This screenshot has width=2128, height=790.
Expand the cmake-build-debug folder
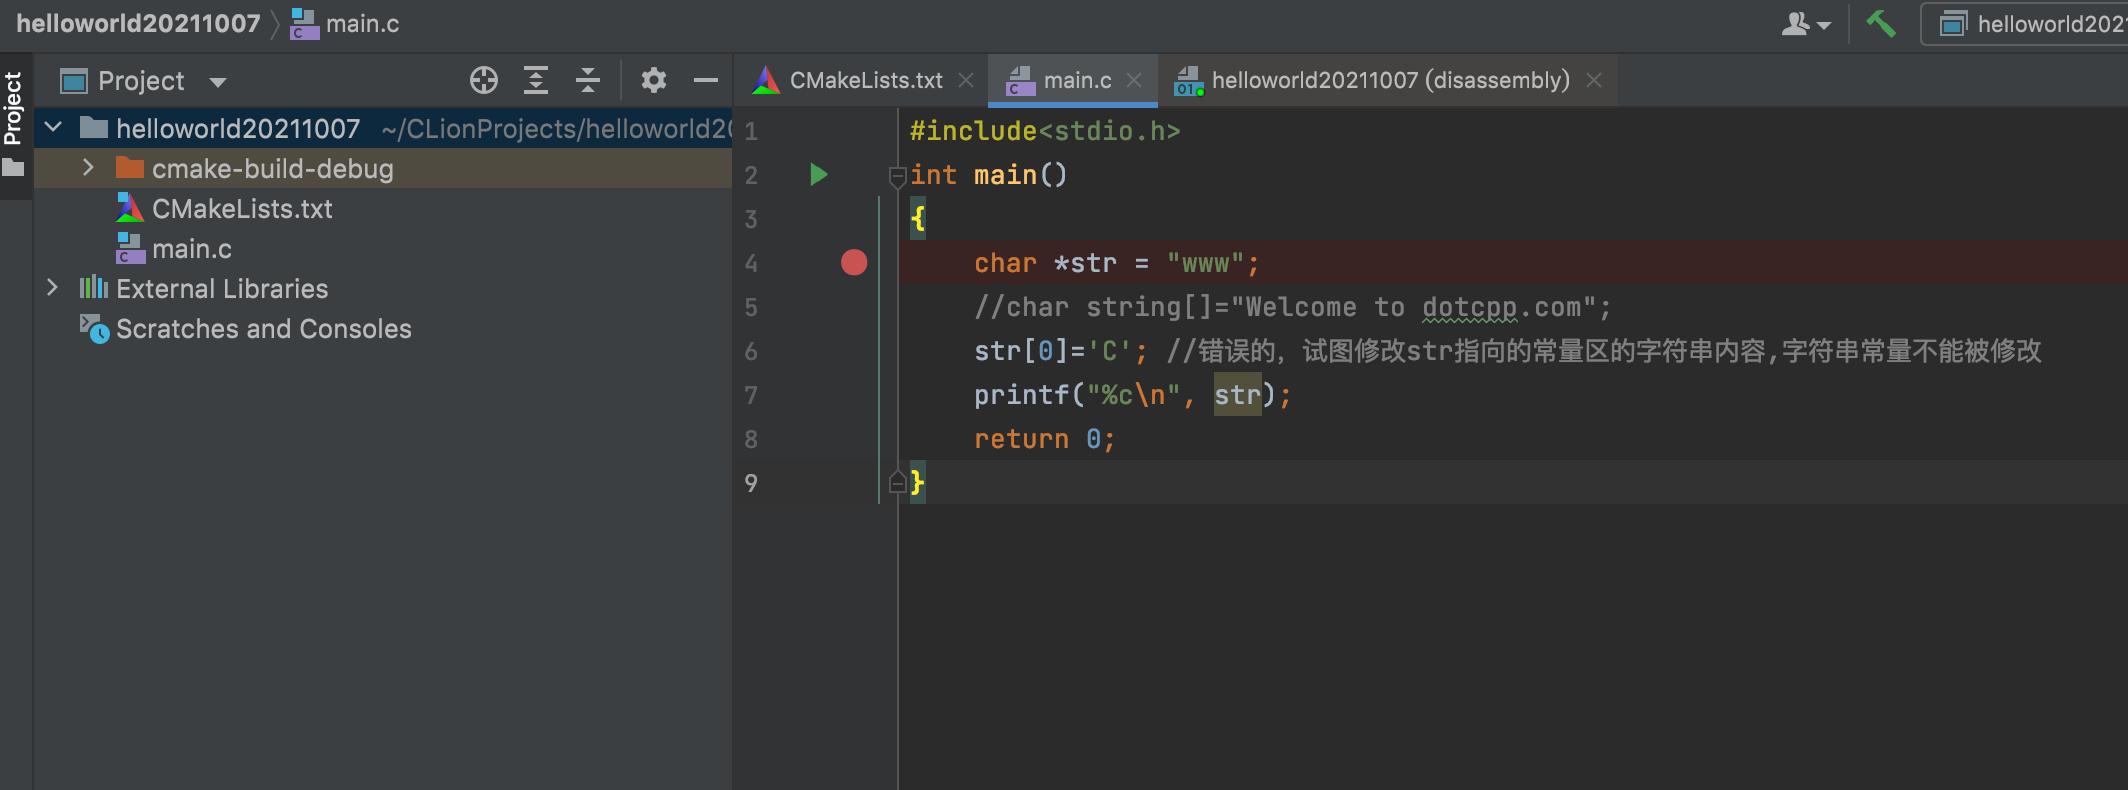point(88,168)
